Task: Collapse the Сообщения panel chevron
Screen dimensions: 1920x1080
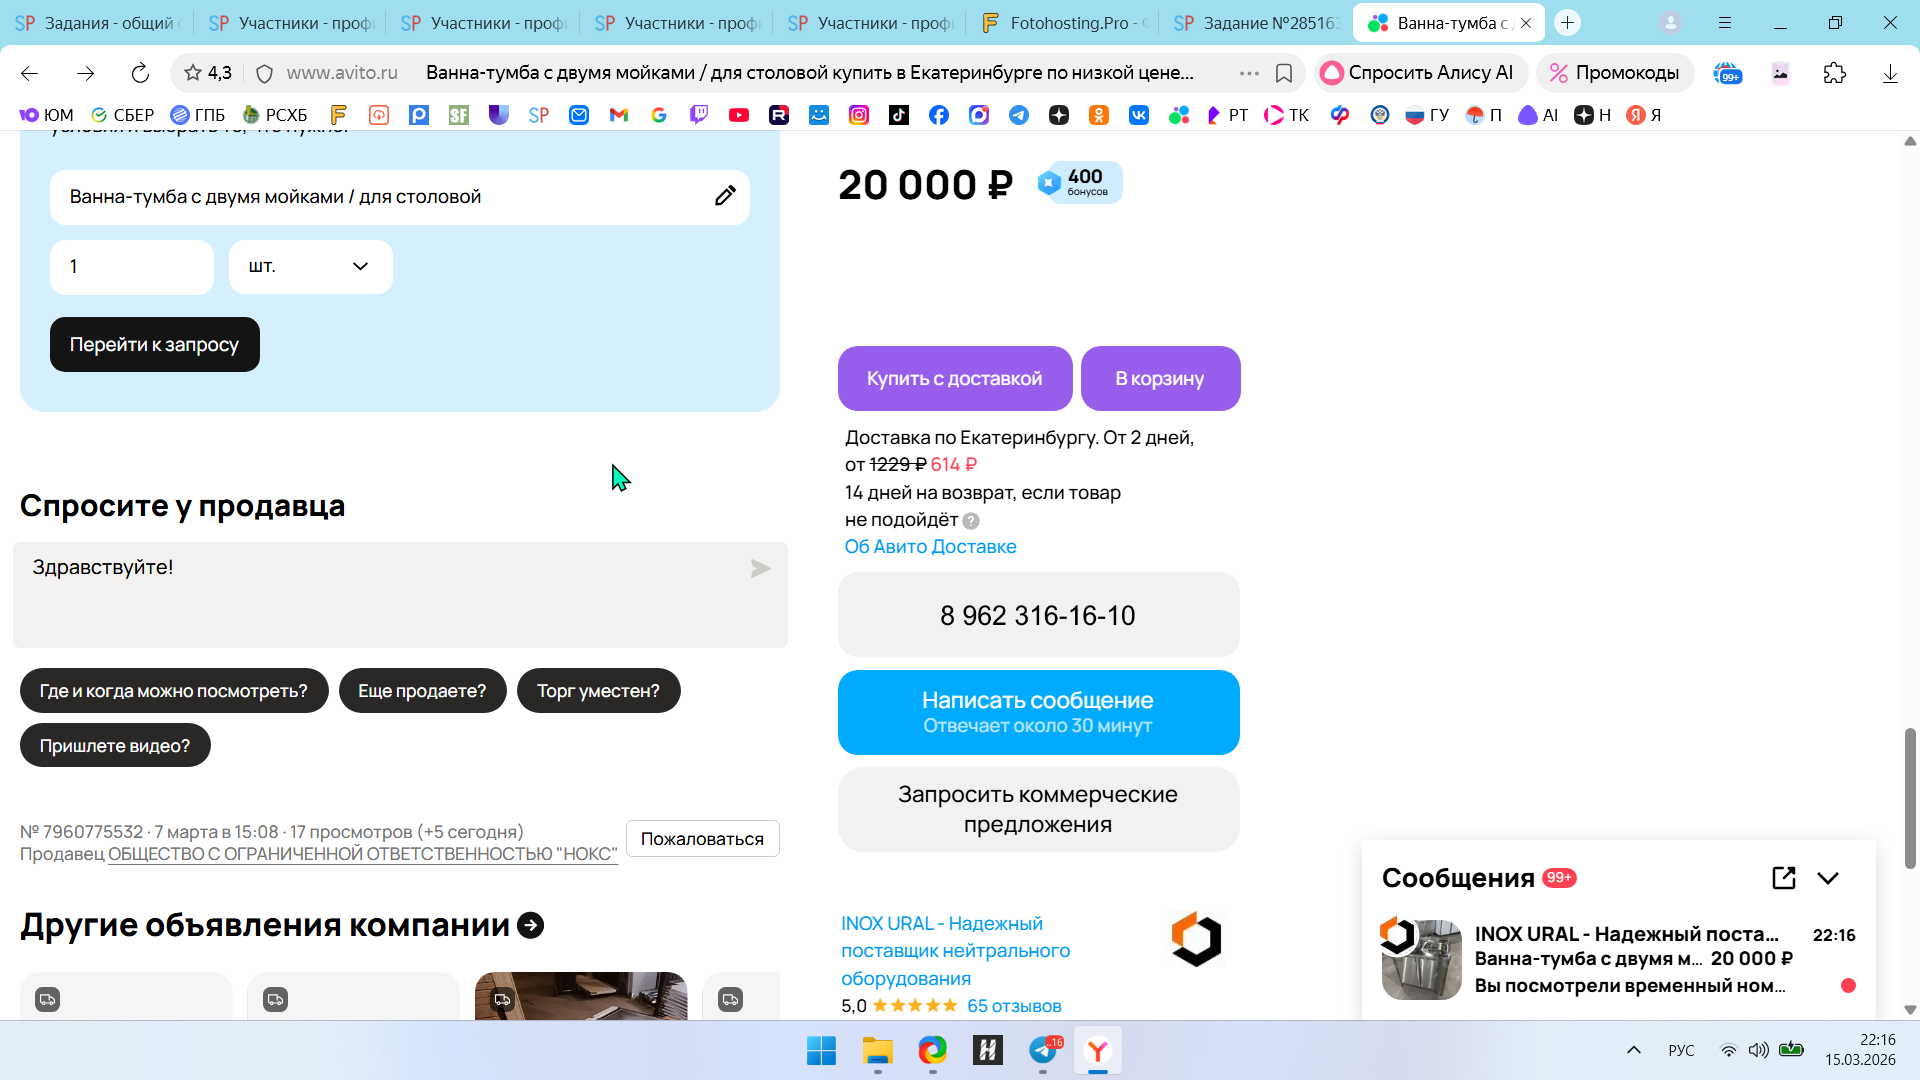Action: 1828,878
